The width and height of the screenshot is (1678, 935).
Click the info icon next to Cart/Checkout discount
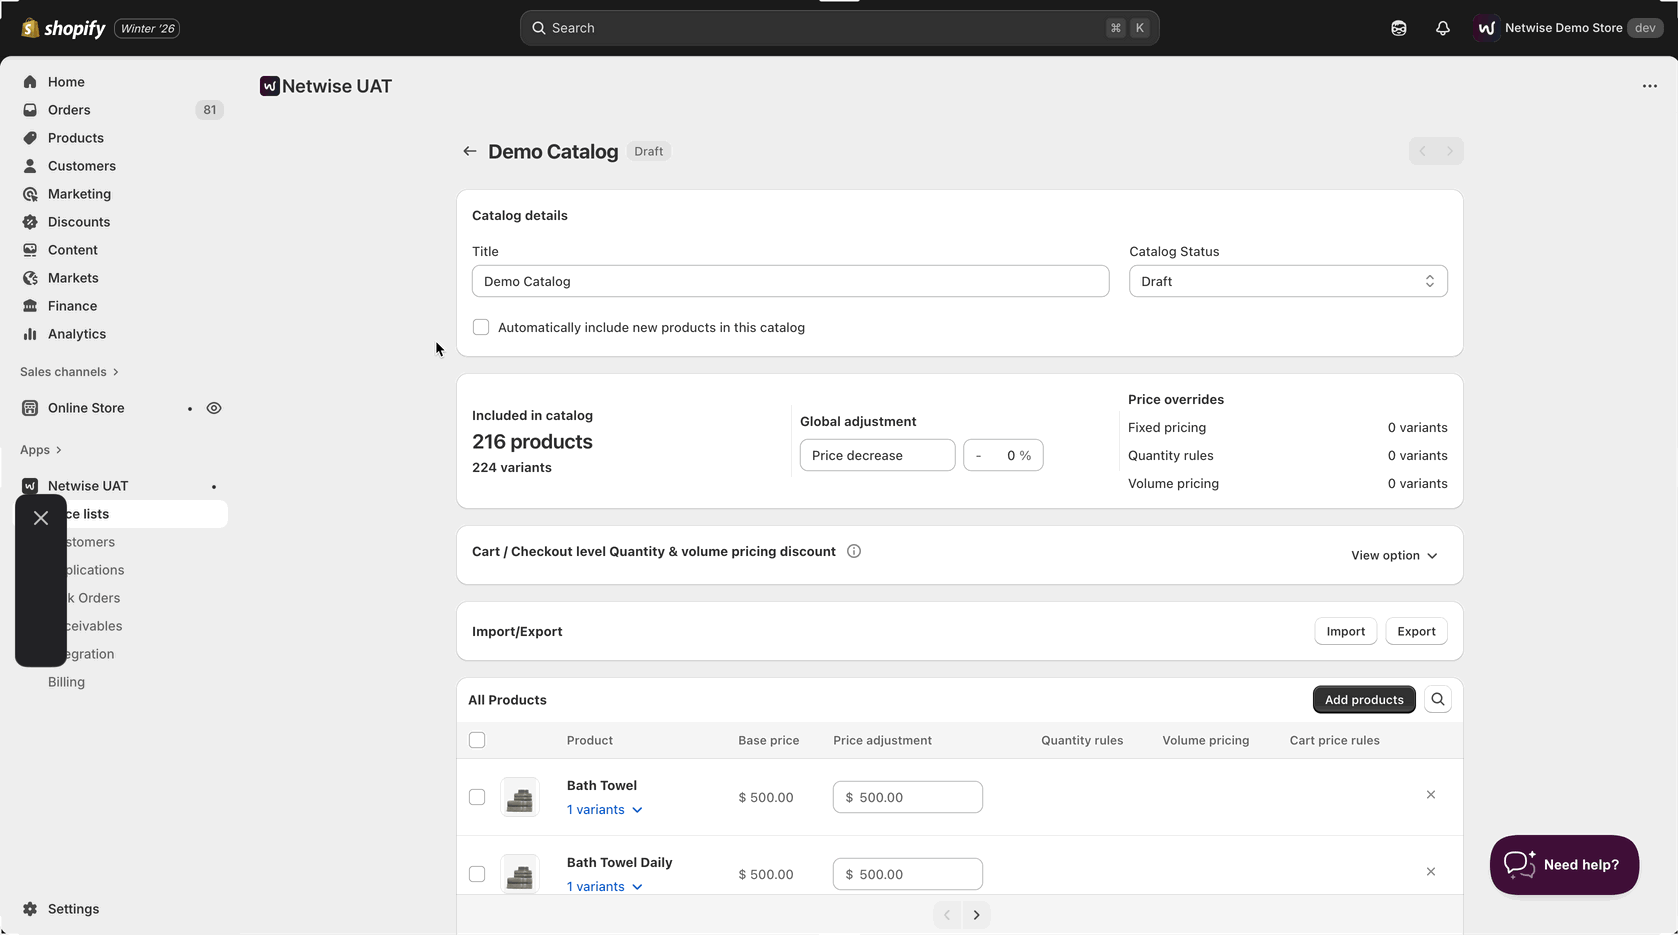point(854,551)
